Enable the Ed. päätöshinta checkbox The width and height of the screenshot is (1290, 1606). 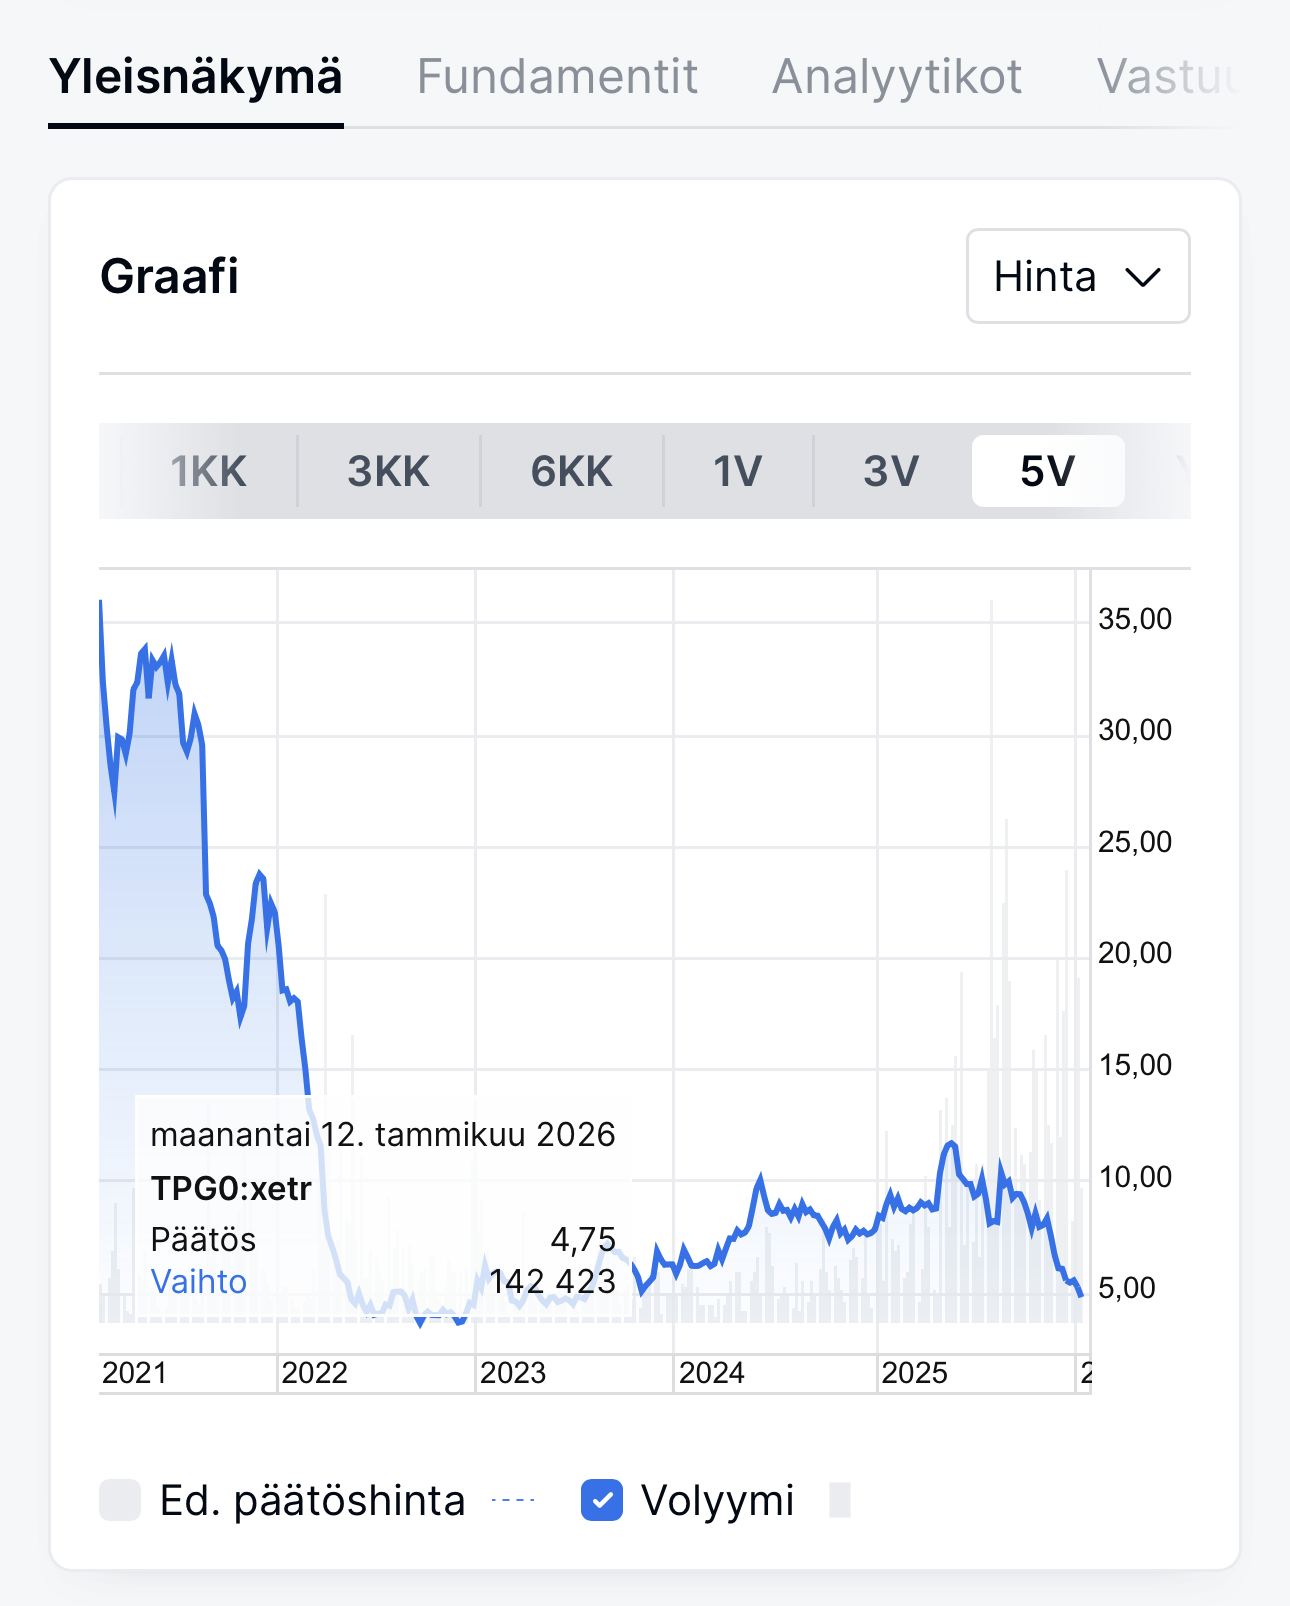(120, 1500)
